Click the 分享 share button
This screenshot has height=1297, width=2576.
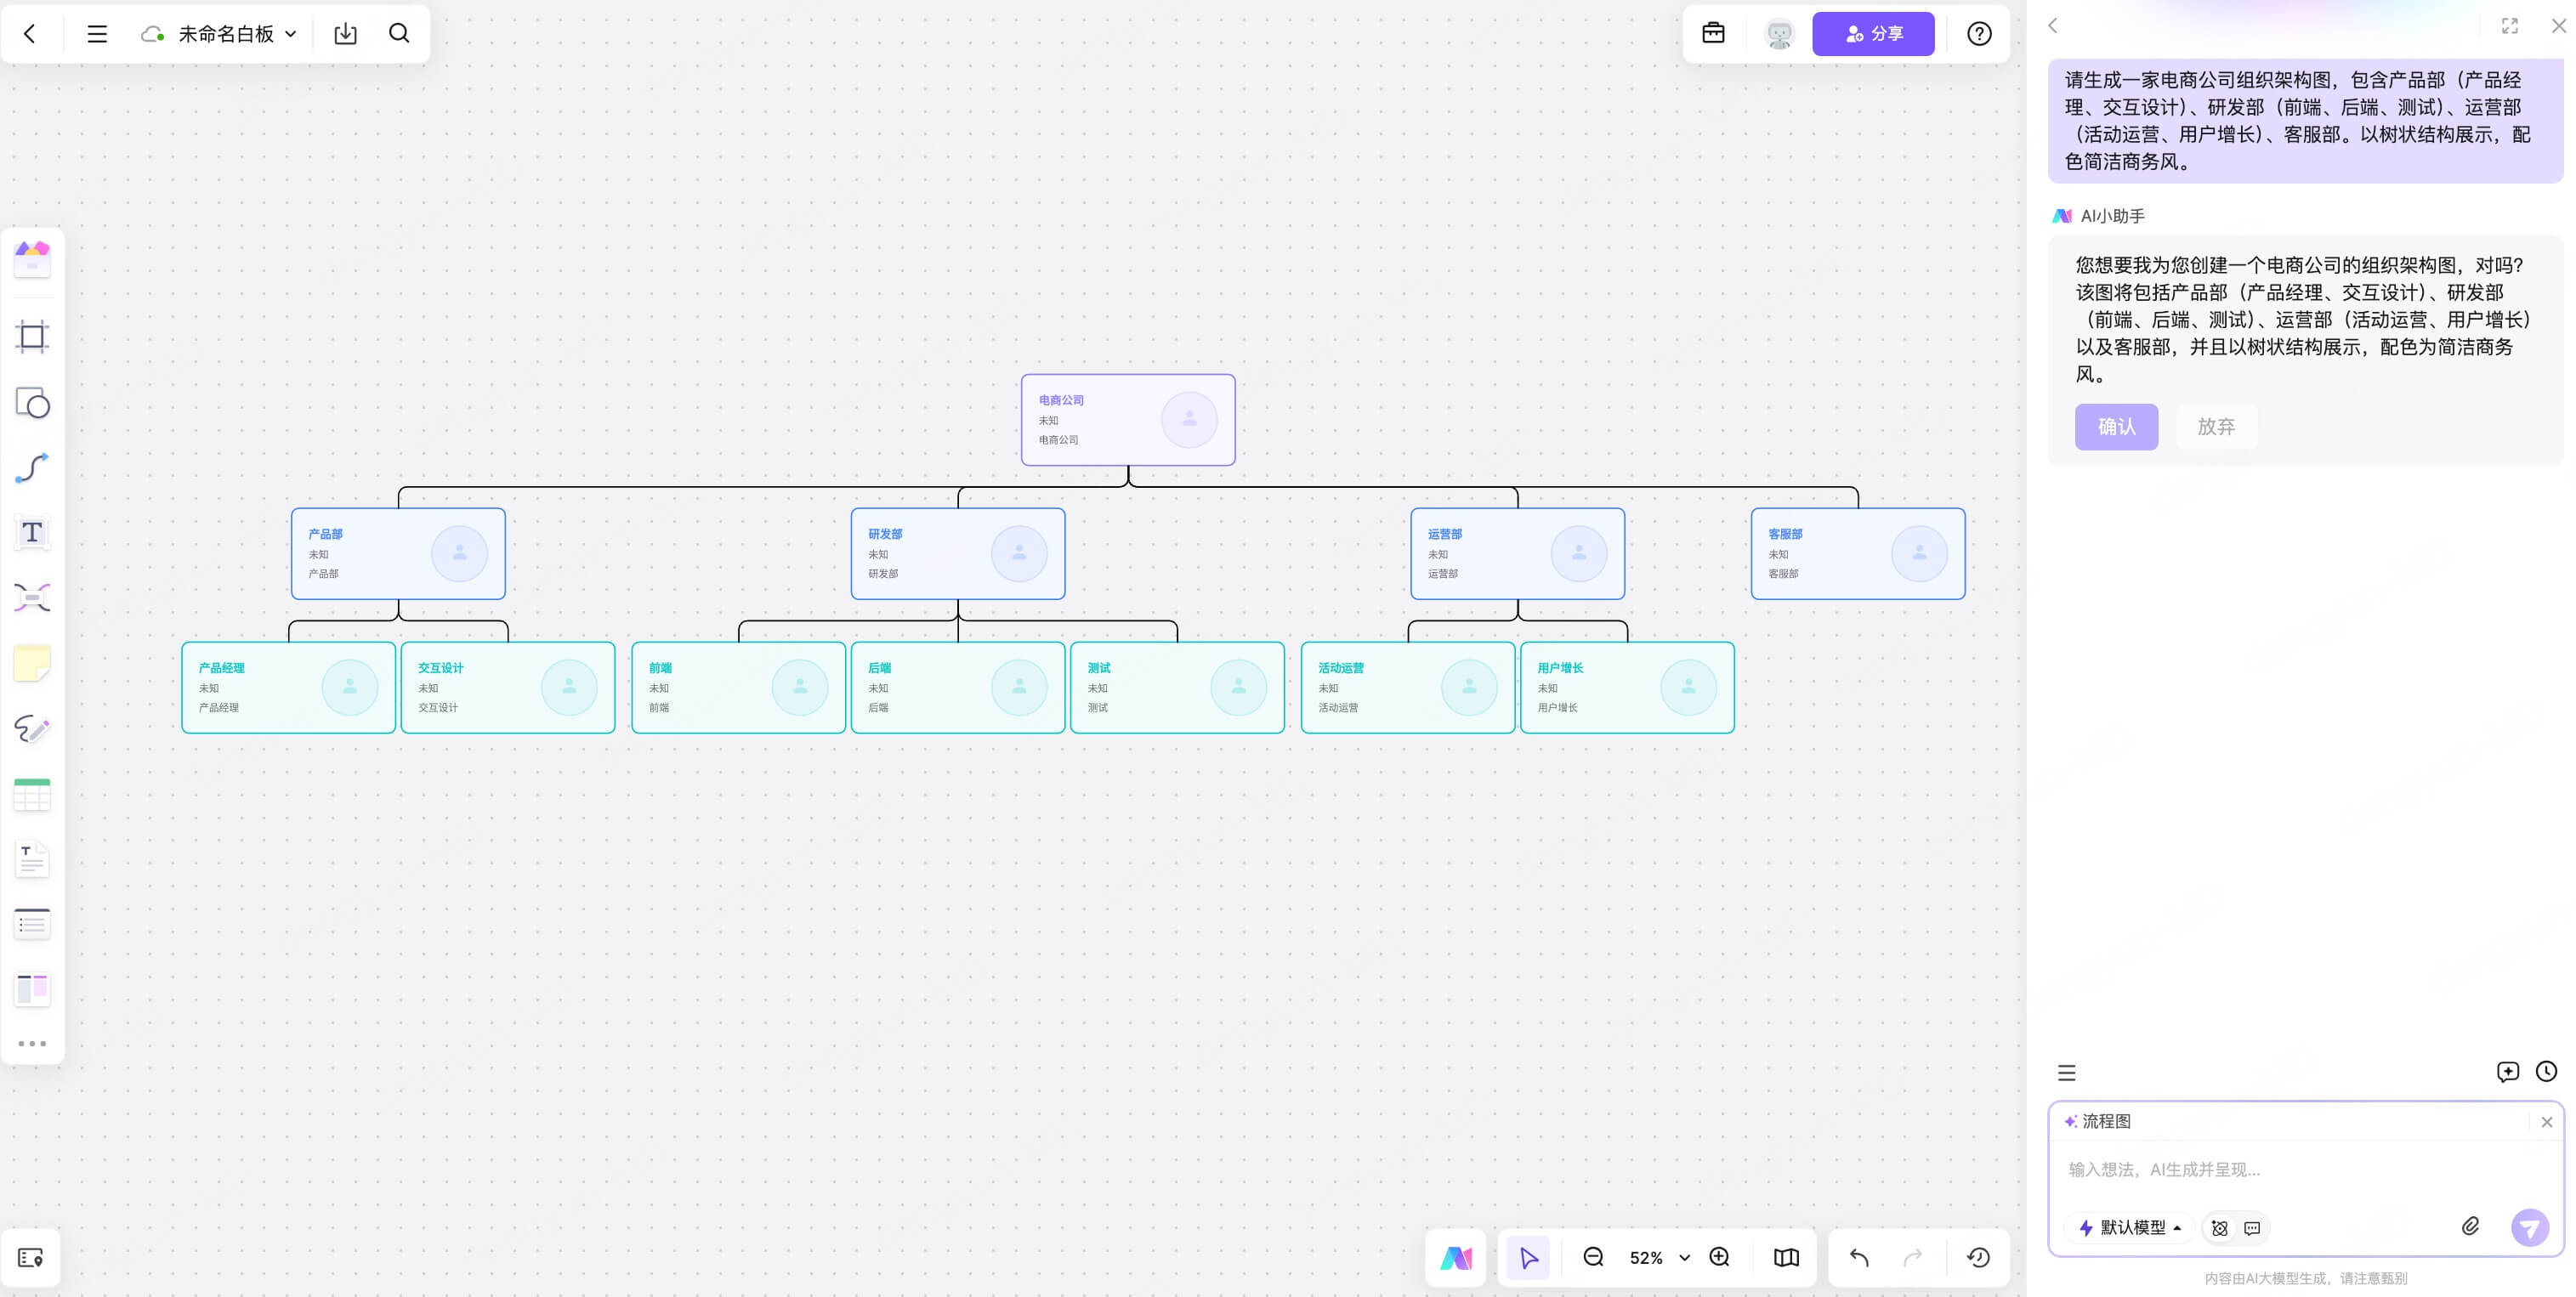click(1872, 34)
